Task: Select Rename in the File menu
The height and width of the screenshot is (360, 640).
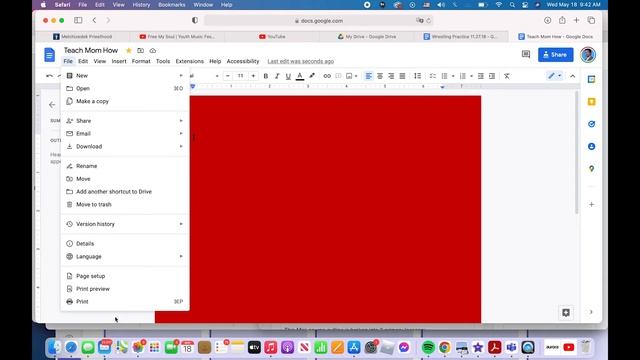Action: [x=125, y=166]
